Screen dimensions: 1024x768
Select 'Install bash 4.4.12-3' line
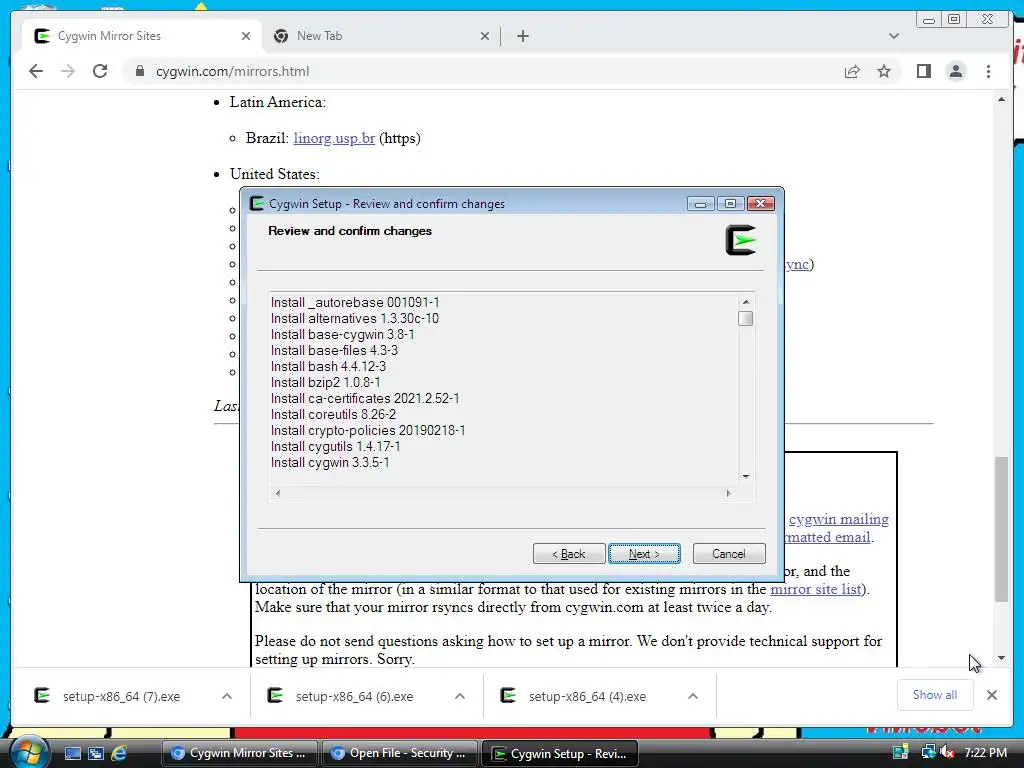tap(328, 366)
